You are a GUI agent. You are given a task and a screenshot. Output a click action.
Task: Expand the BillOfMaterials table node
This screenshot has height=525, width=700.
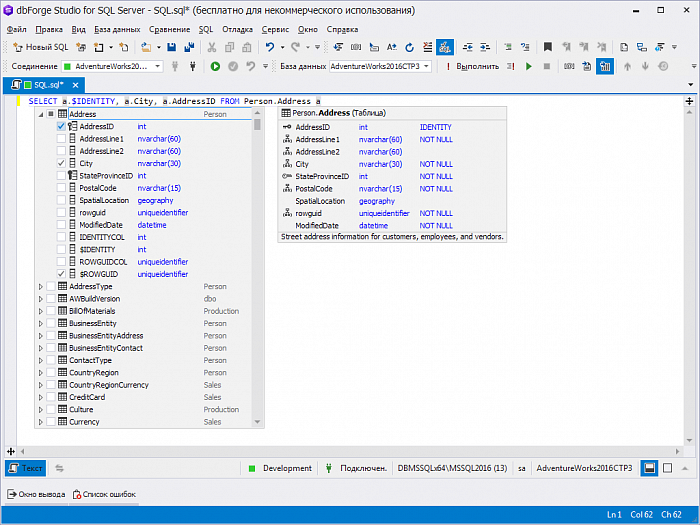tap(41, 311)
